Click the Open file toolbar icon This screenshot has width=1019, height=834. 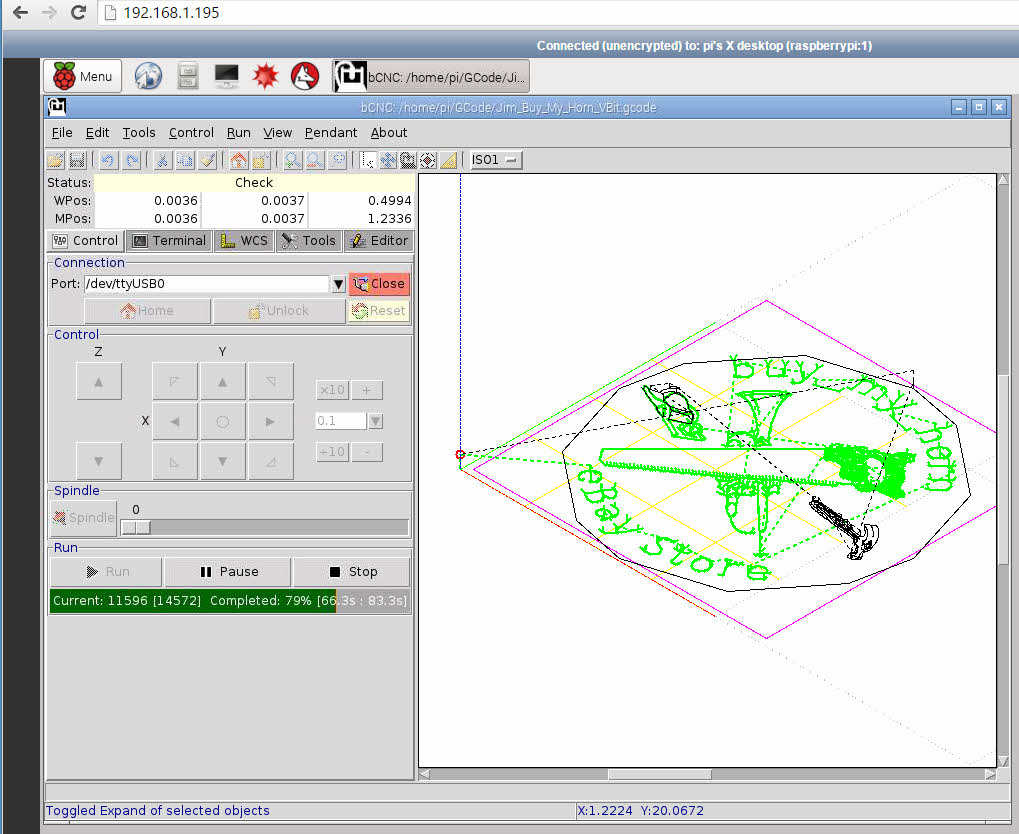pos(56,160)
